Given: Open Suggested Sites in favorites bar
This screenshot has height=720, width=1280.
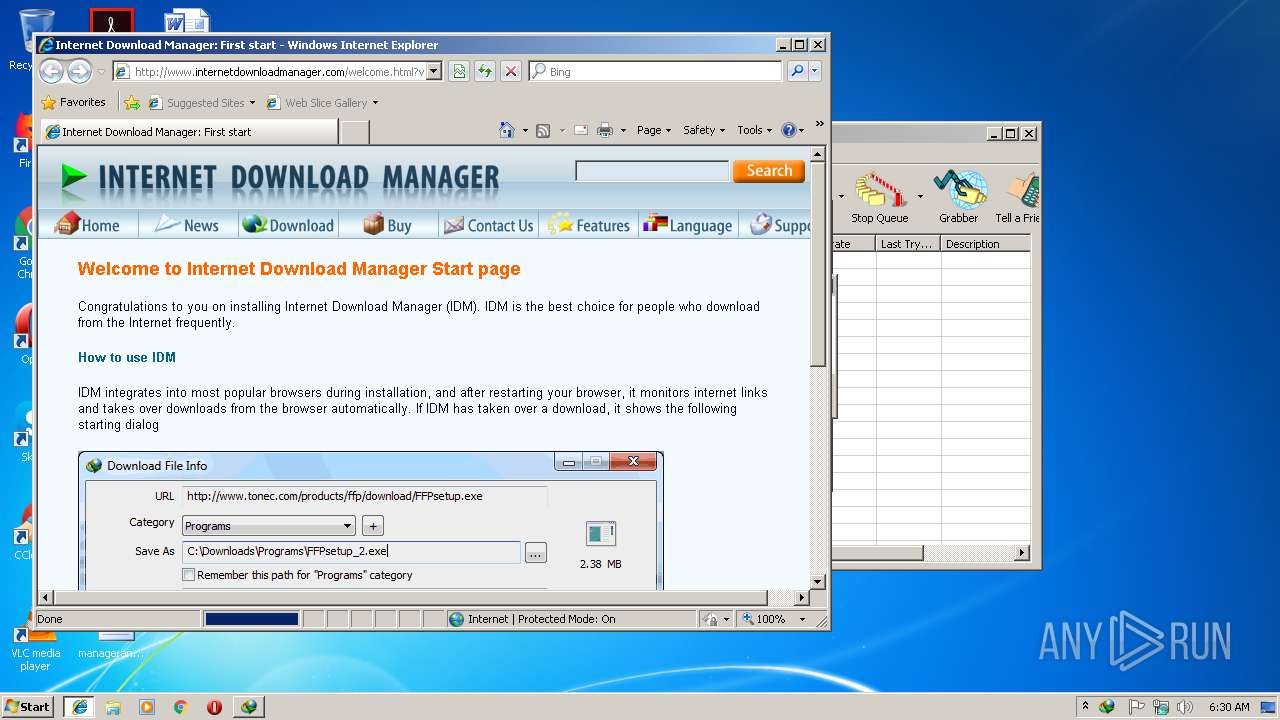Looking at the screenshot, I should point(201,102).
